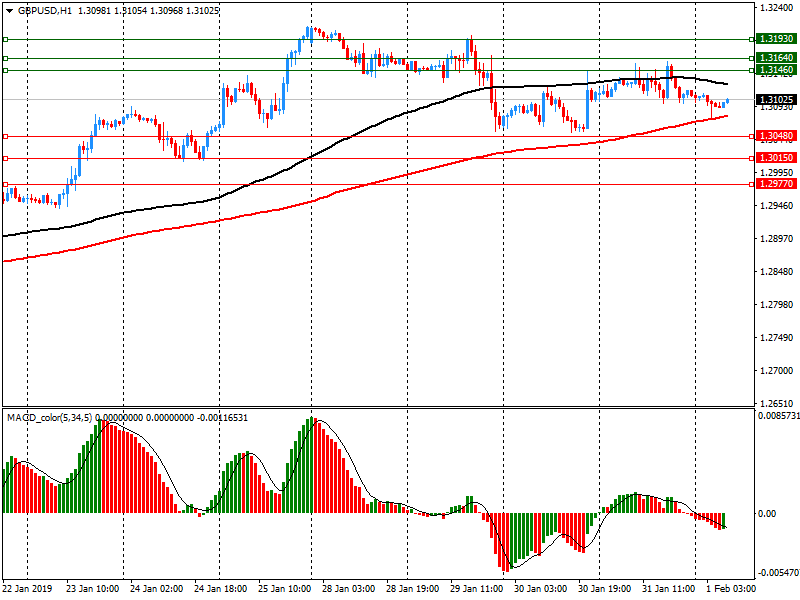Click the 0.0085731 MACD scale maximum label
Viewport: 800px width, 600px height.
[x=777, y=415]
